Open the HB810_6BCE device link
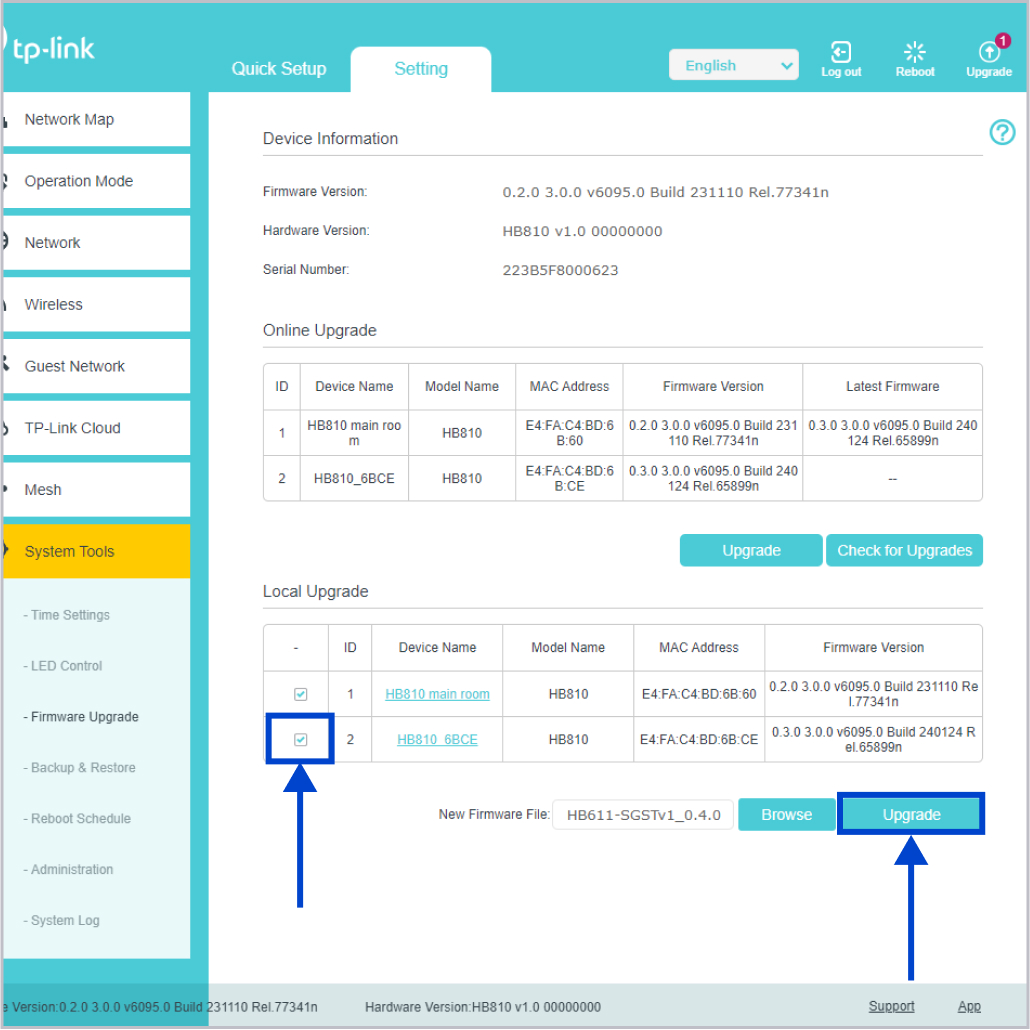 437,740
